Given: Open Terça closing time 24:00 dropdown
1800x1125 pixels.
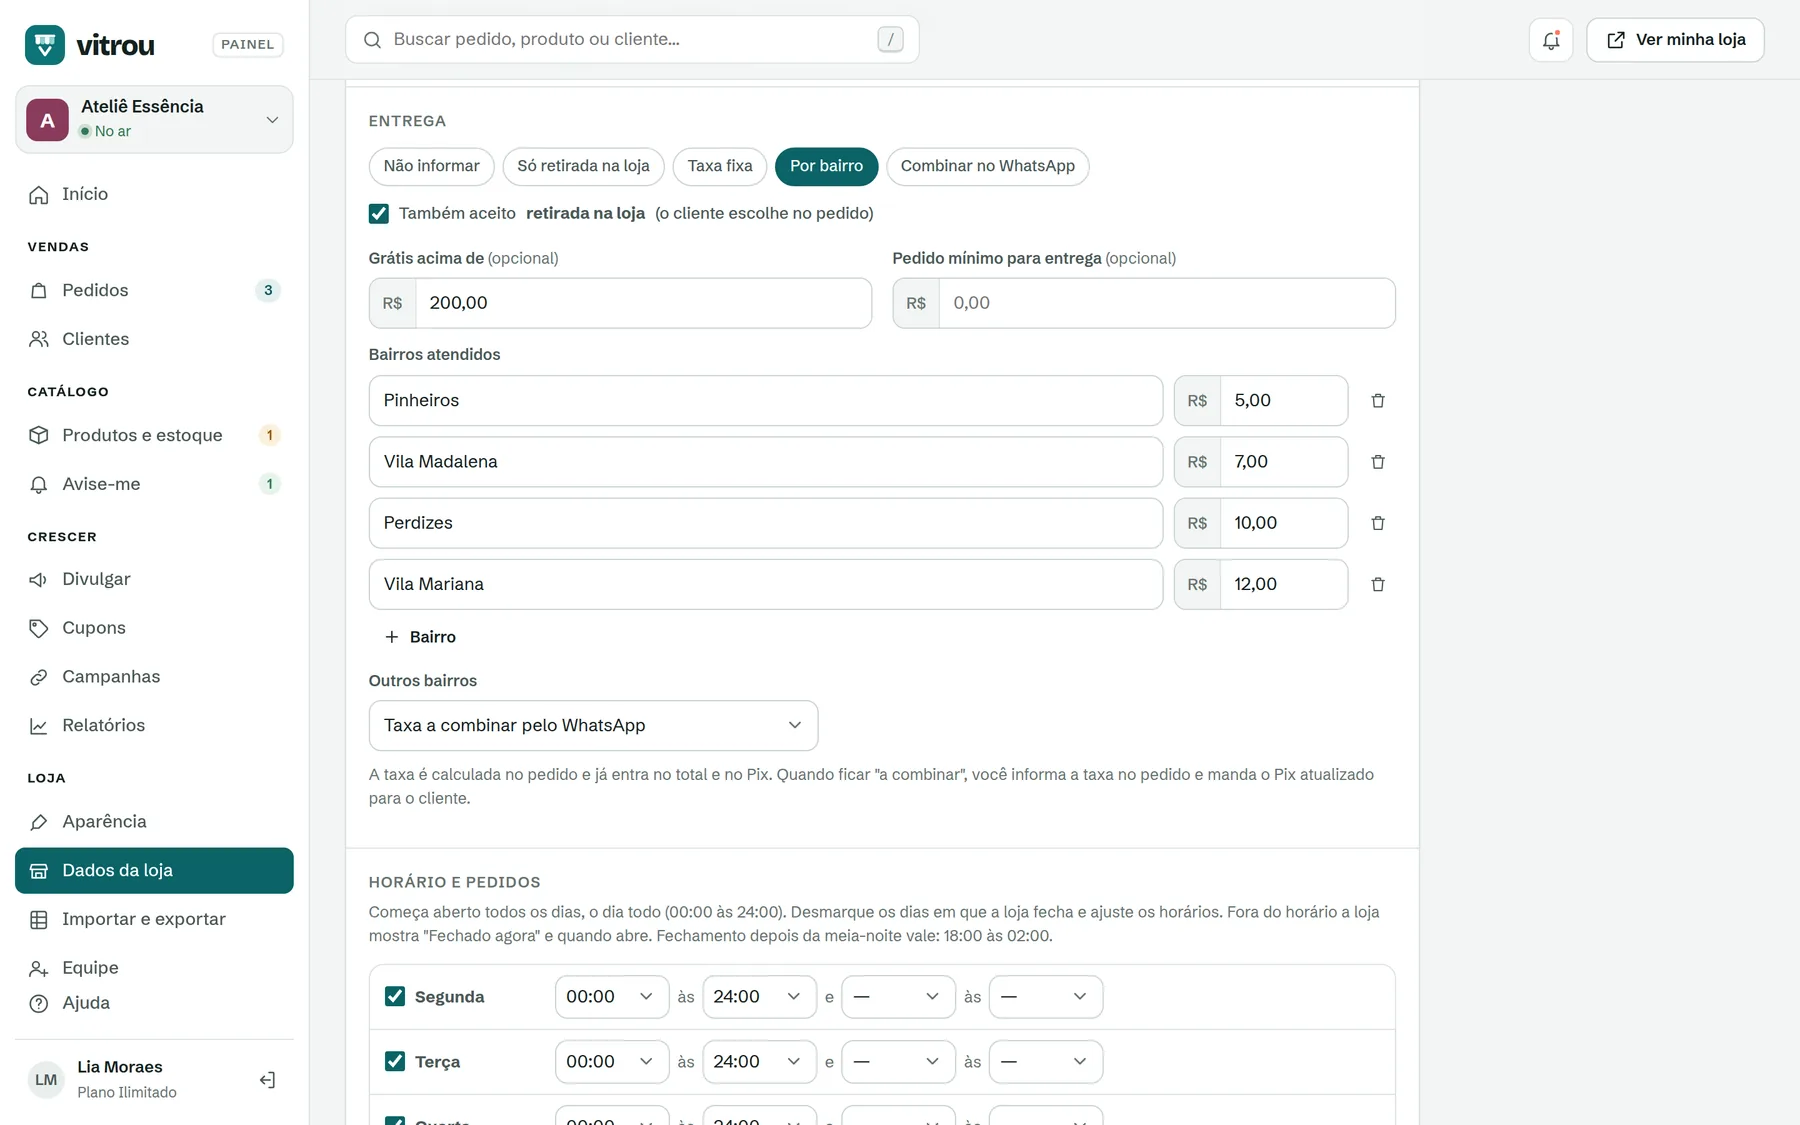Looking at the screenshot, I should click(759, 1062).
